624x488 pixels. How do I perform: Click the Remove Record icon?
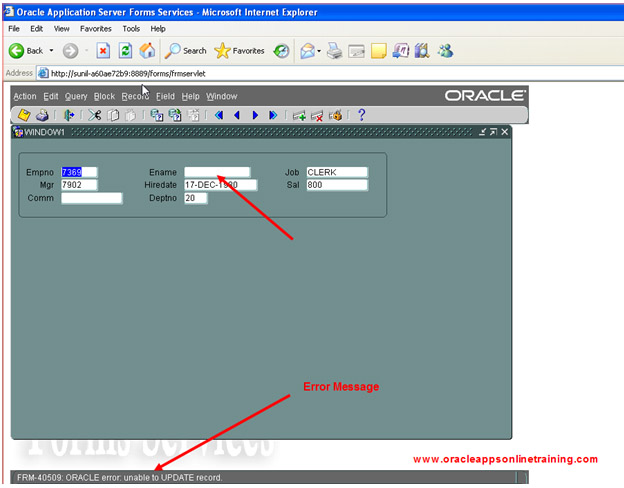[317, 116]
